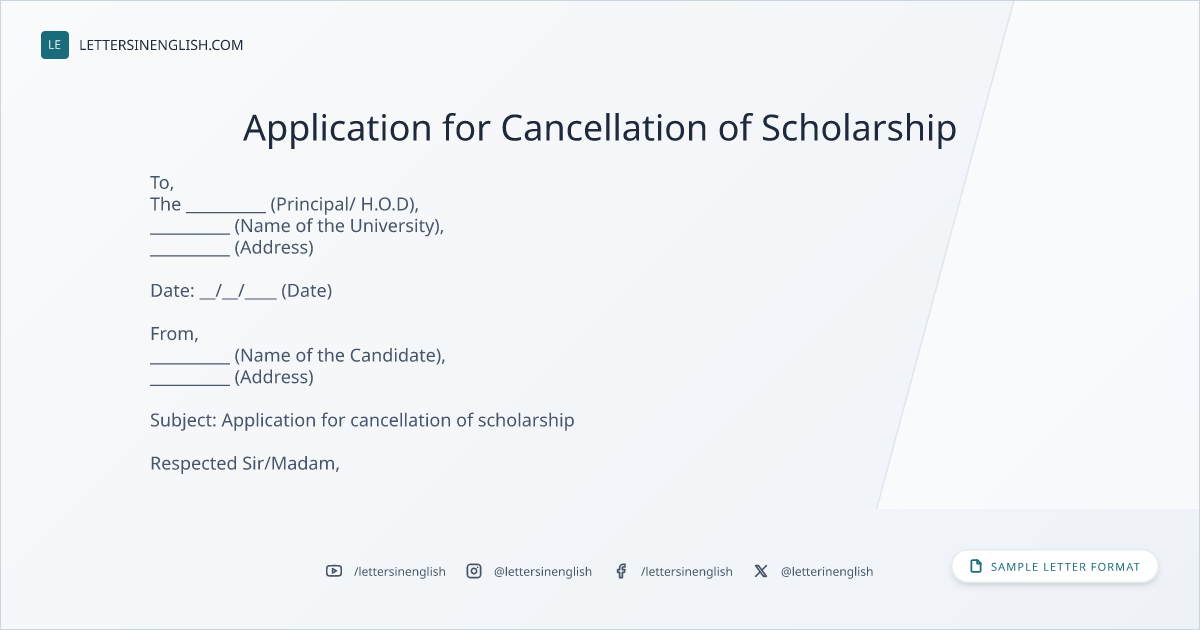Click the Date blank line
Viewport: 1200px width, 630px height.
[x=238, y=291]
